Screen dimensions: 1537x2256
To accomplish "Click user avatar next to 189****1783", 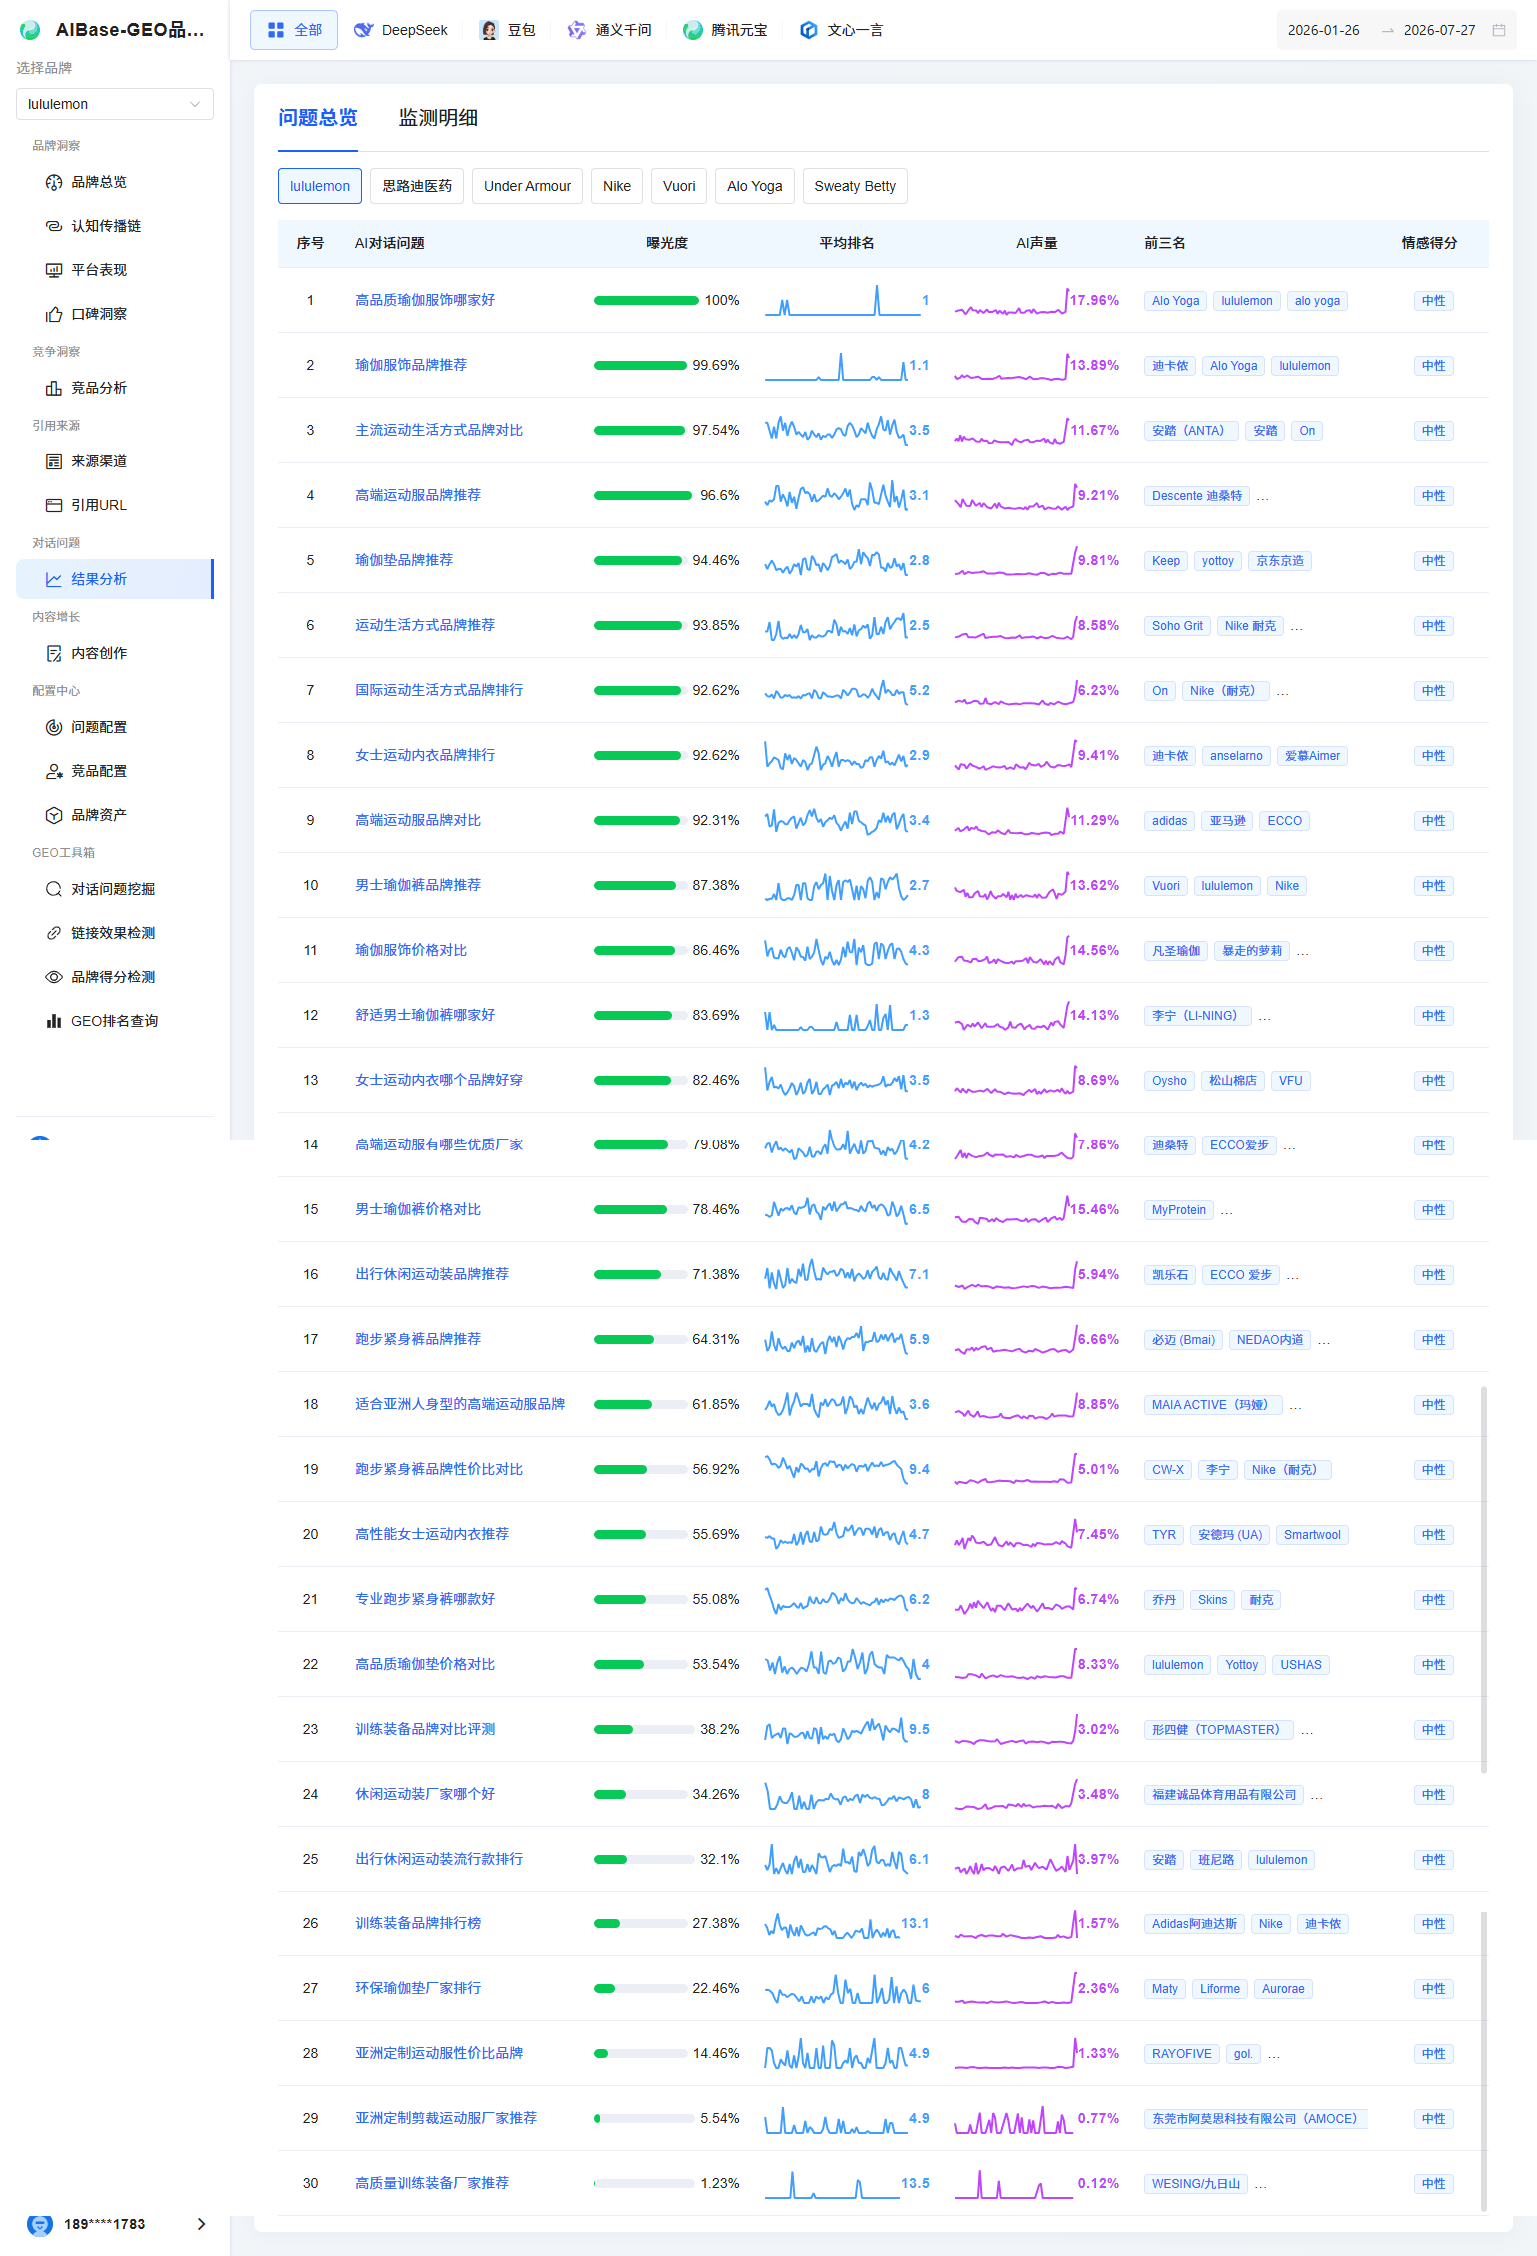I will point(40,2224).
